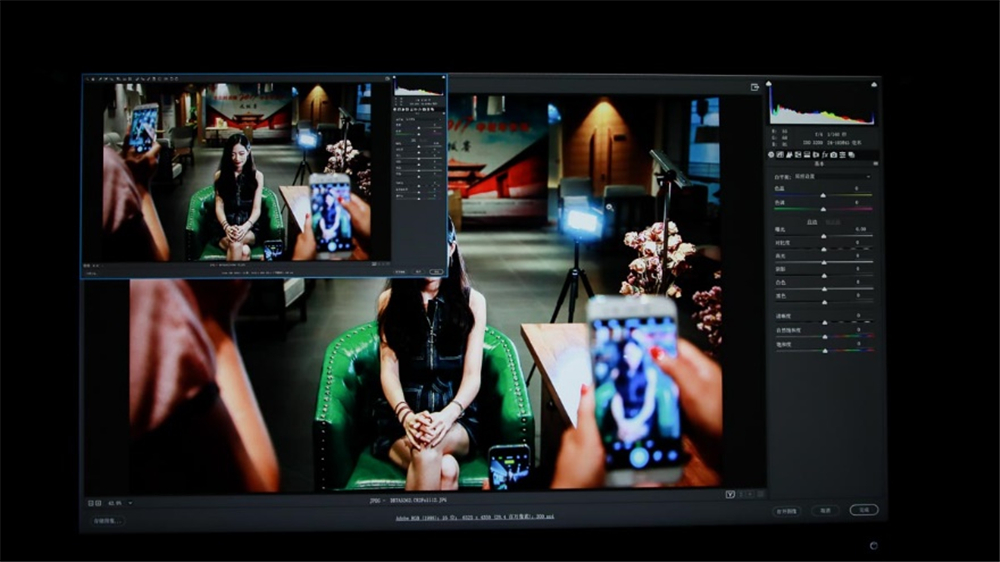
Task: Open the Lens Corrections panel tab icon
Action: 816,155
